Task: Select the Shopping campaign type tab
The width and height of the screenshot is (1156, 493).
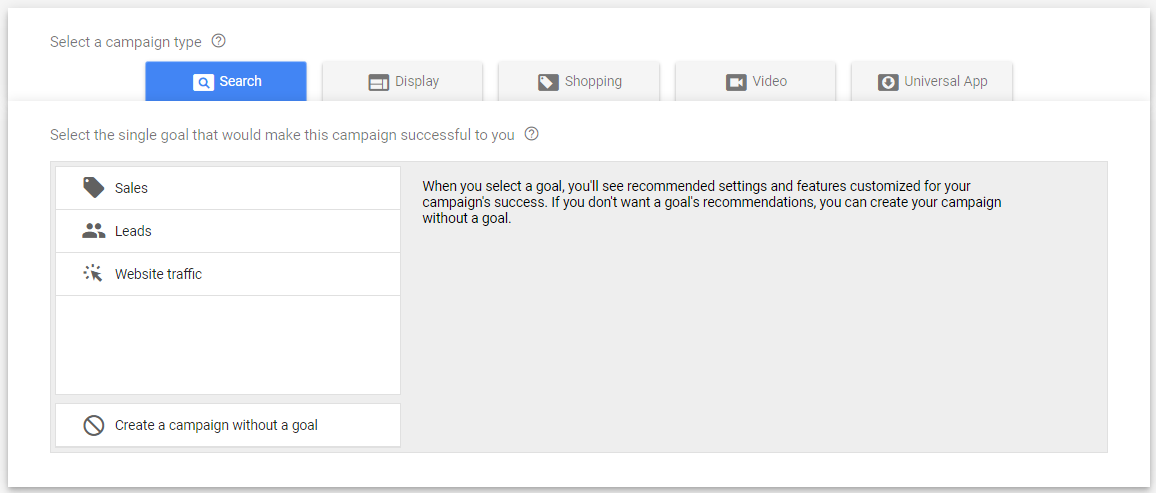Action: click(580, 82)
